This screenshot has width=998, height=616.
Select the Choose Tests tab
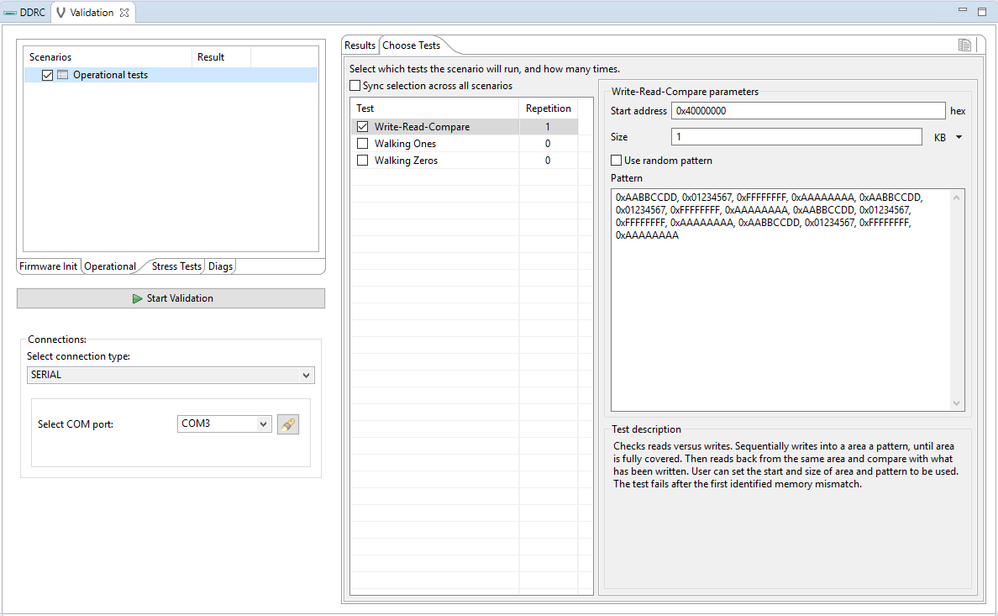coord(411,45)
